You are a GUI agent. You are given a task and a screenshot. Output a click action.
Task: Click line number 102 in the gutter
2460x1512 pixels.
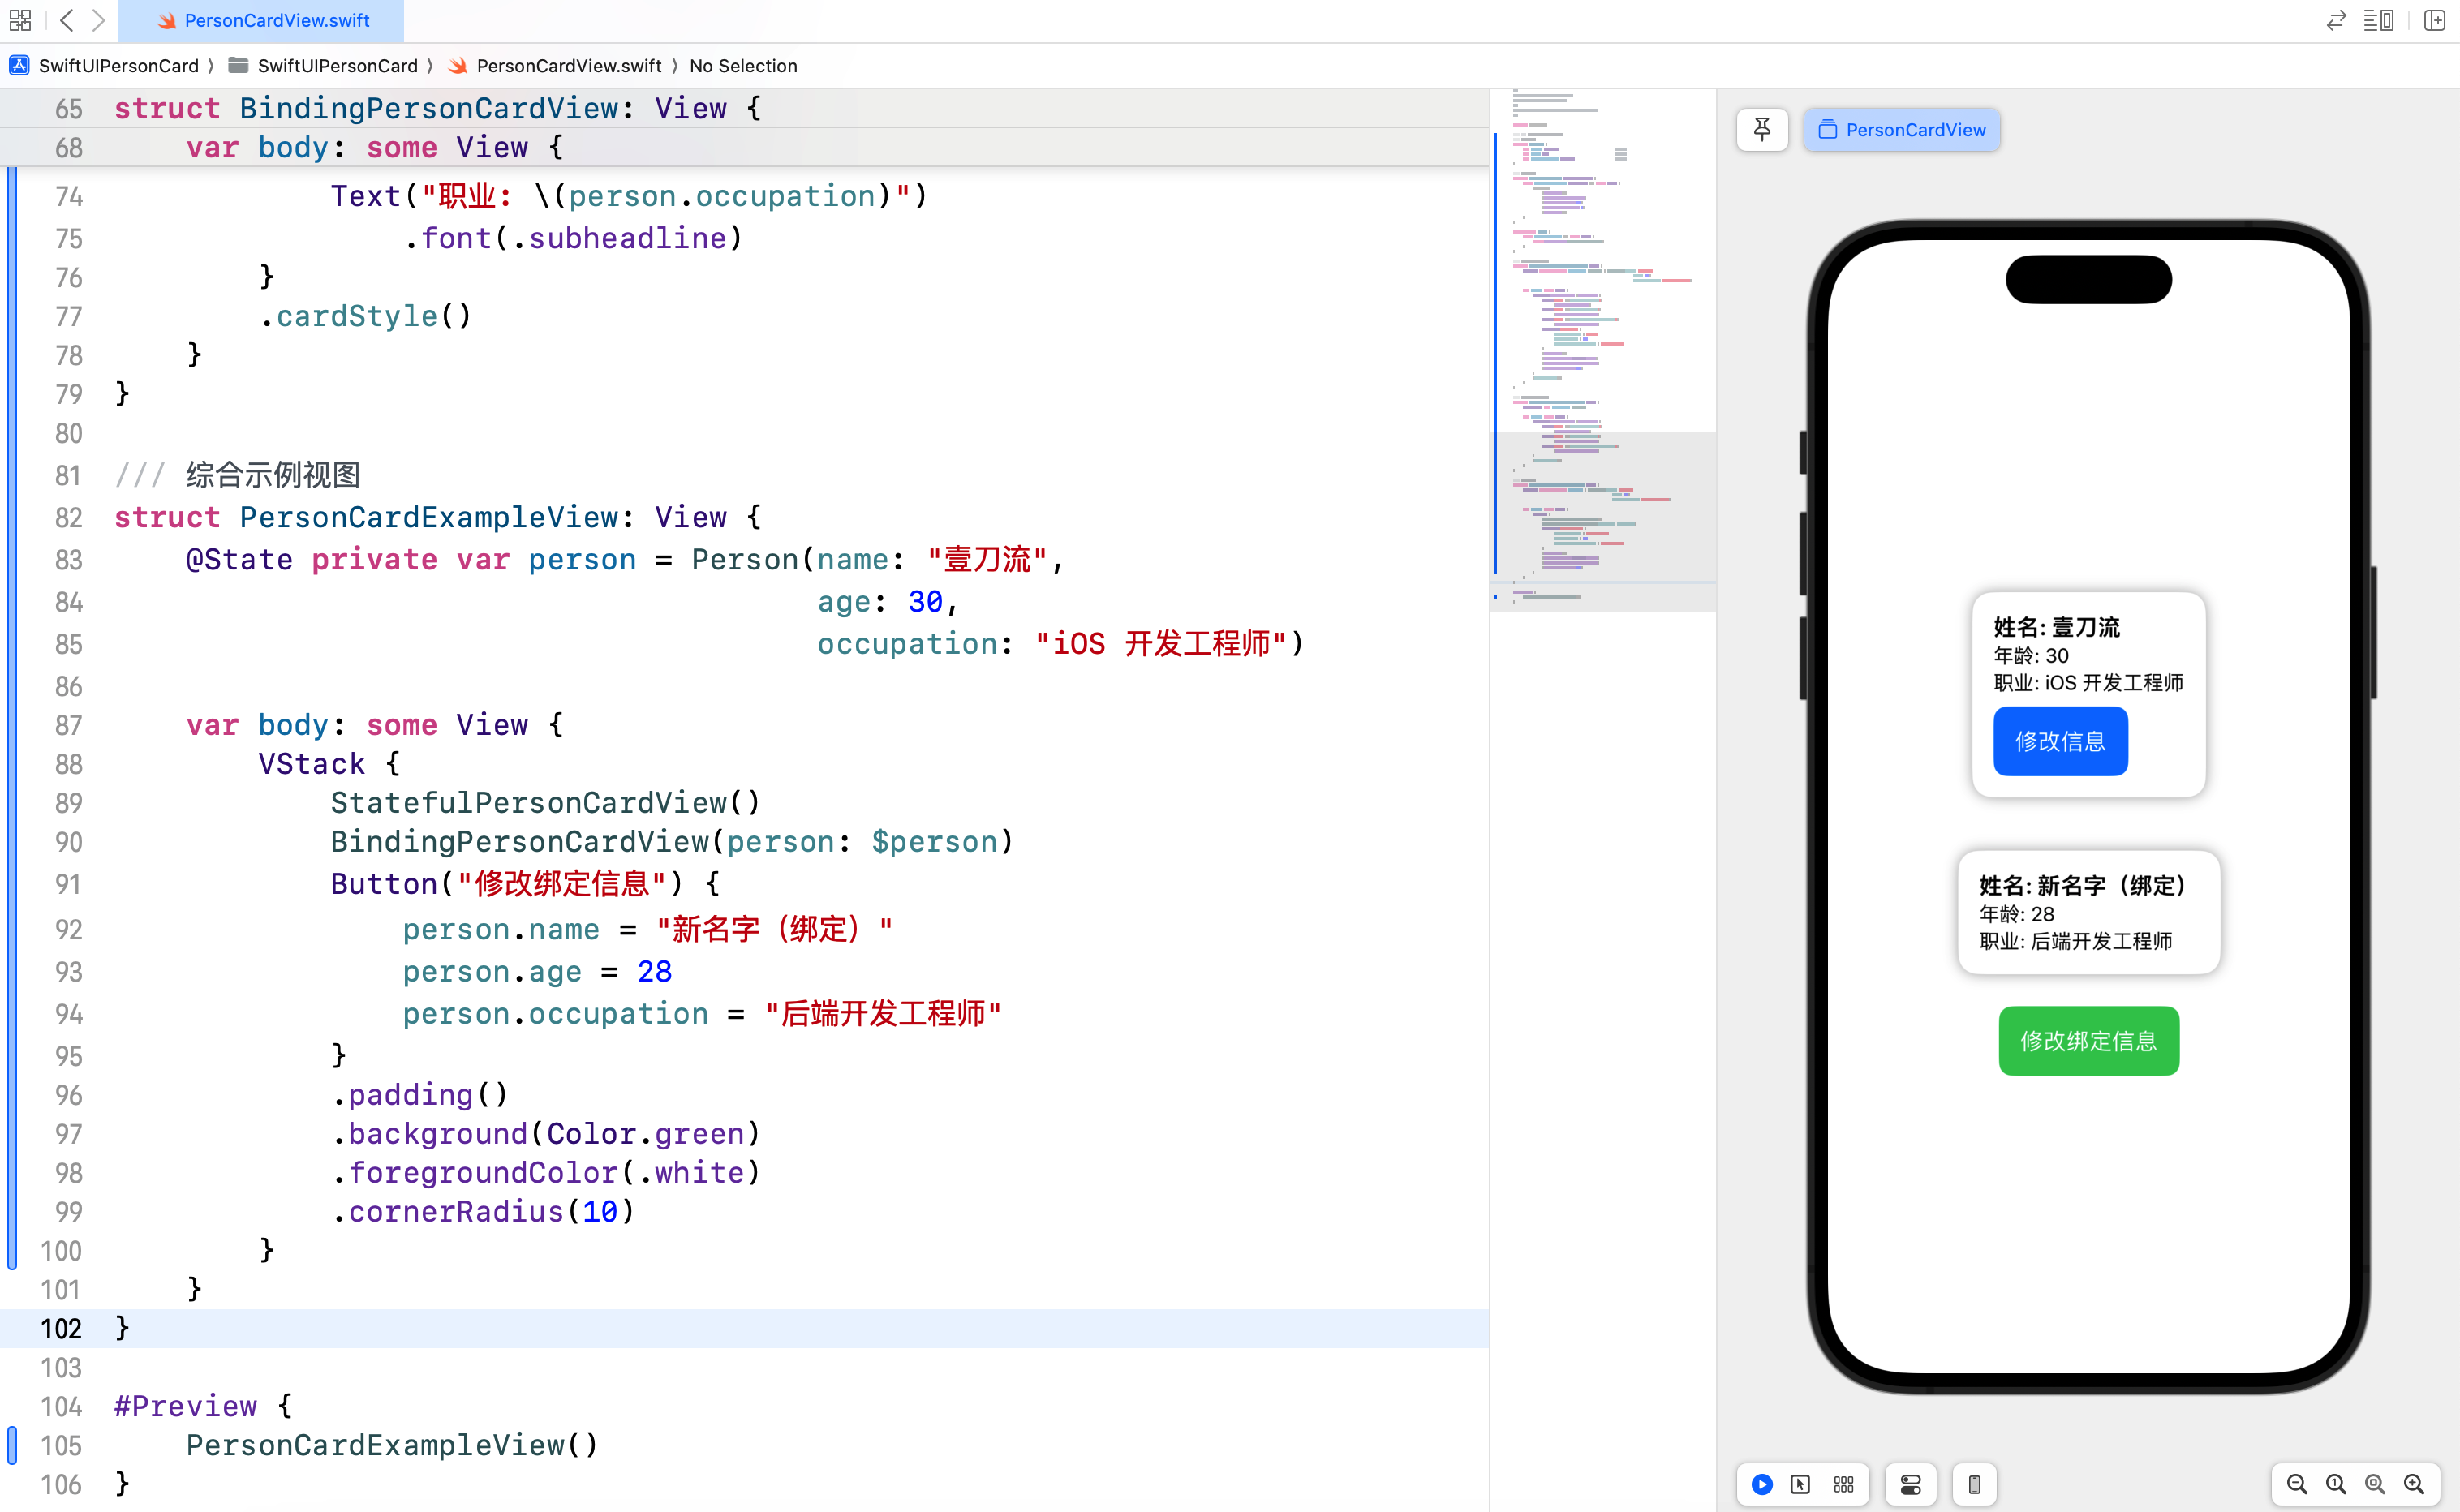(61, 1328)
